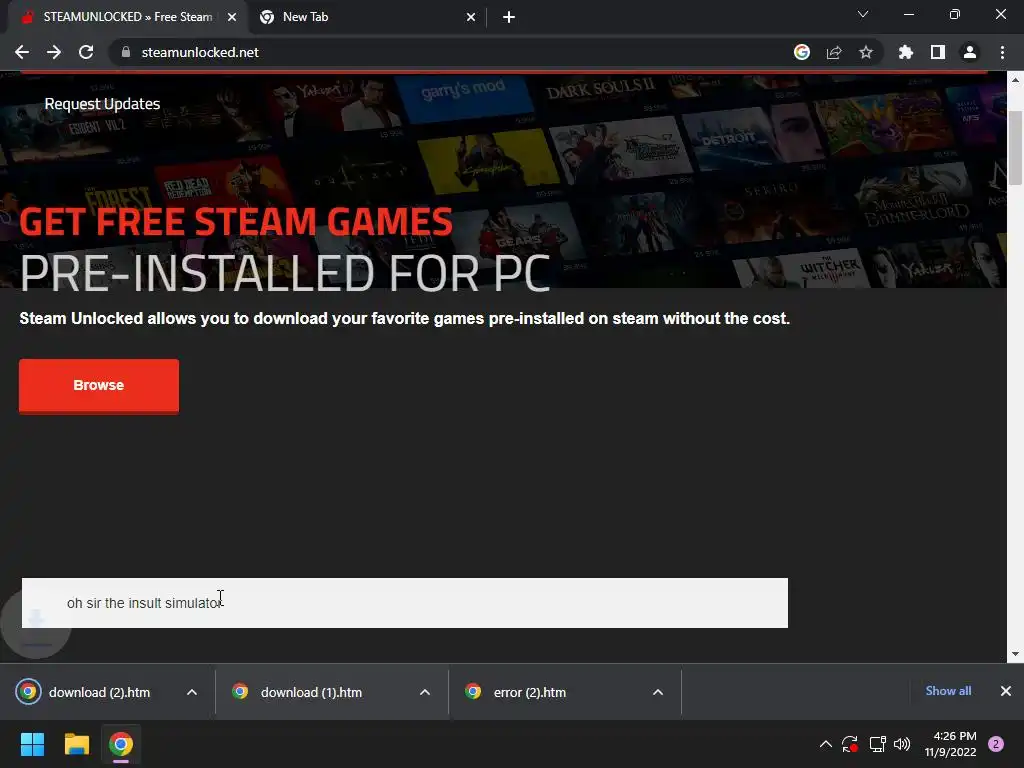Expand options for download (1).htm

click(425, 692)
